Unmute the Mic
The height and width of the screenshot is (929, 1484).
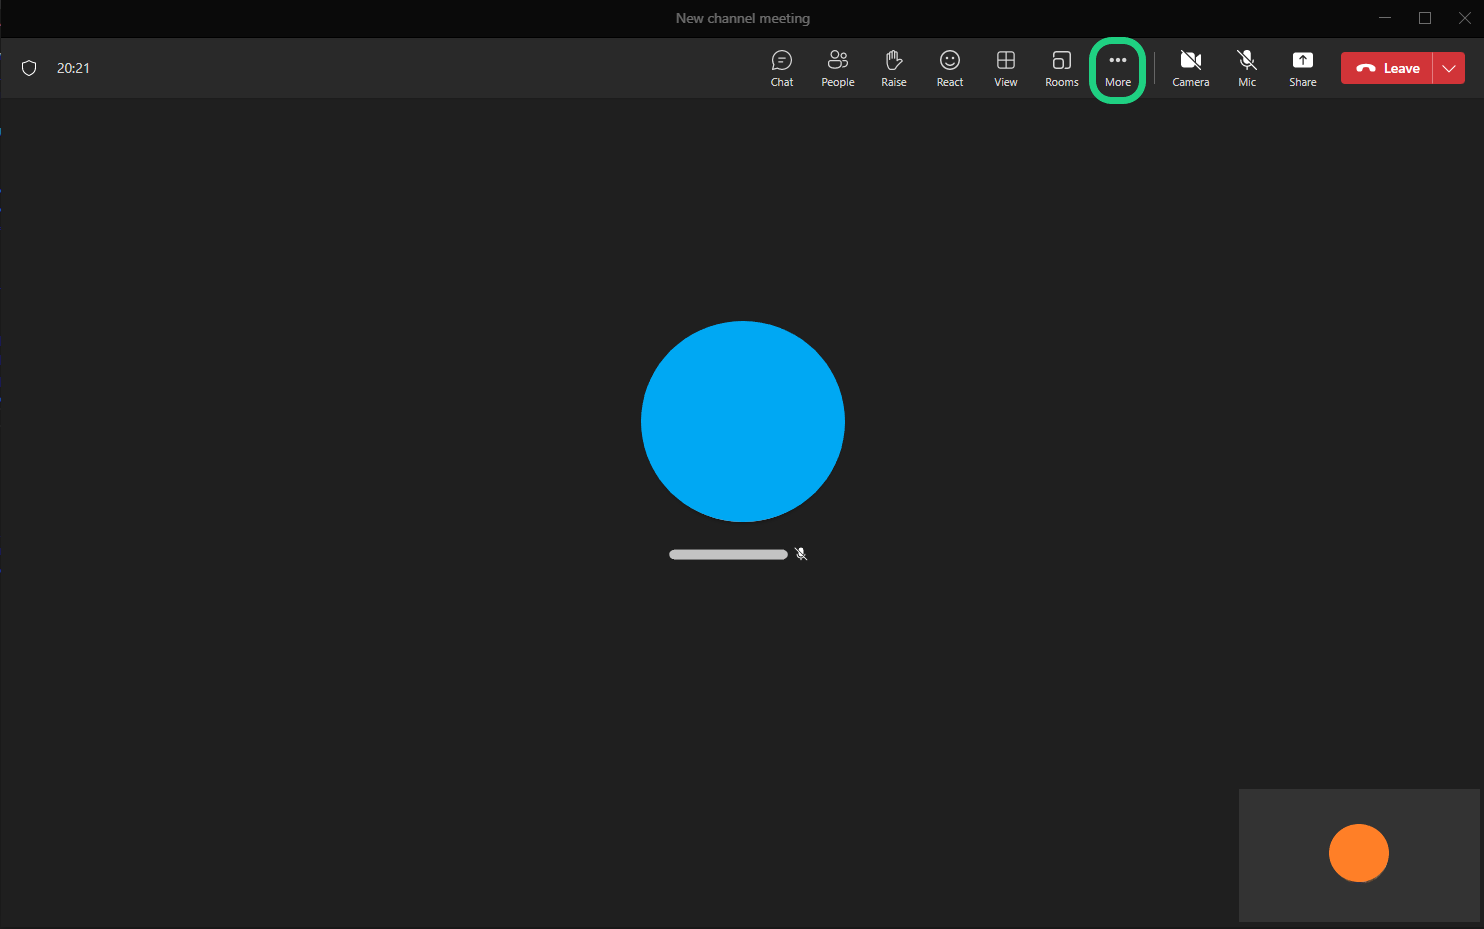click(x=1246, y=68)
